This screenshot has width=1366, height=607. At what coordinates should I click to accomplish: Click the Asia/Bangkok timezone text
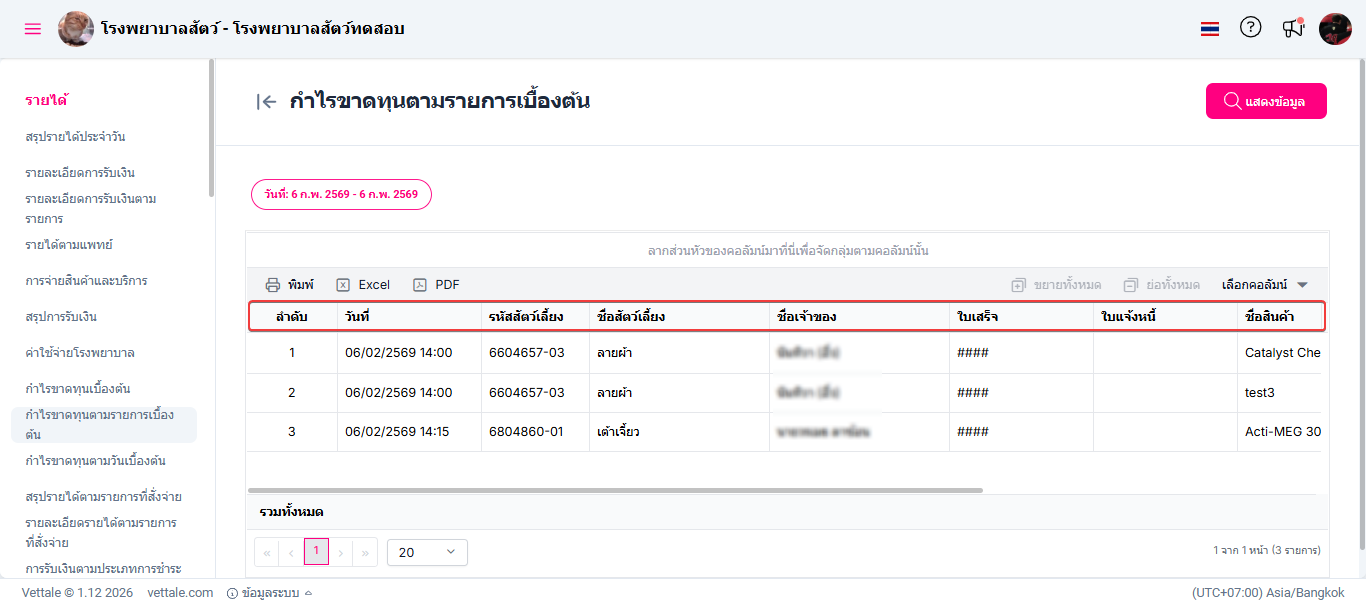tap(1268, 593)
